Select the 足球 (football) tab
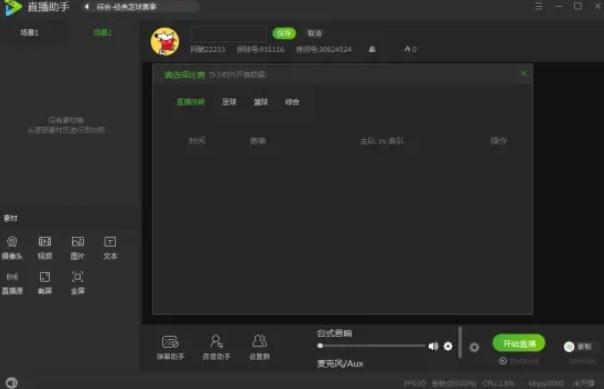The height and width of the screenshot is (389, 604). 229,102
